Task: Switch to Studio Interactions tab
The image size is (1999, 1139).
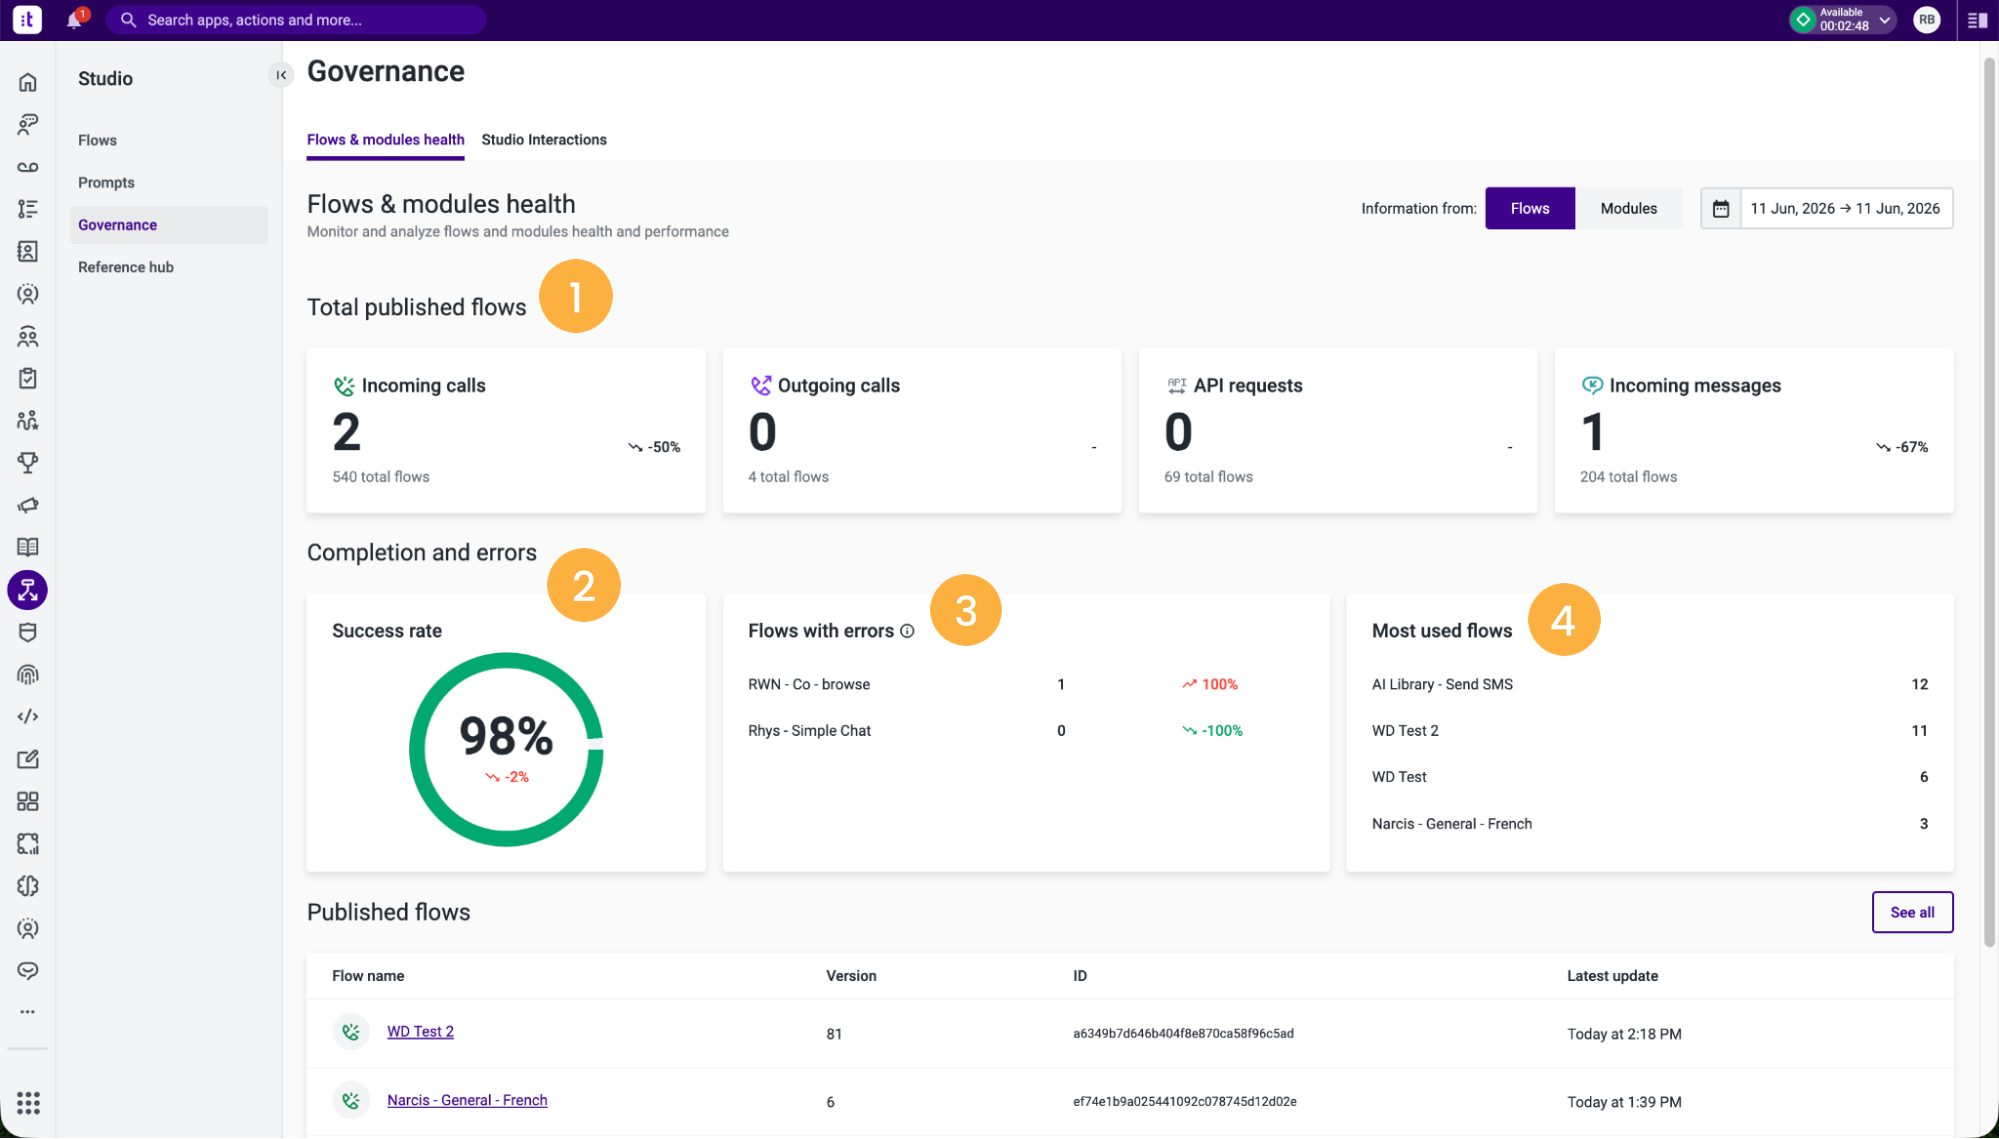Action: click(544, 140)
